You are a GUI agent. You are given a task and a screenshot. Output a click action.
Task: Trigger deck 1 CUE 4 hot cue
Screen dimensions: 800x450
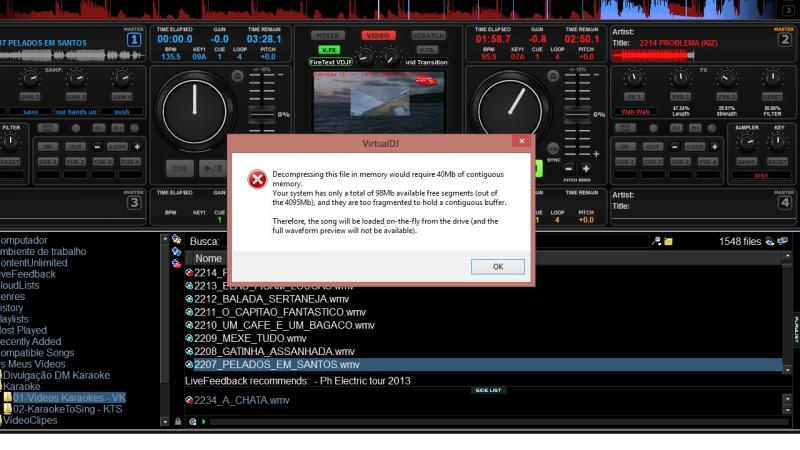(x=131, y=162)
